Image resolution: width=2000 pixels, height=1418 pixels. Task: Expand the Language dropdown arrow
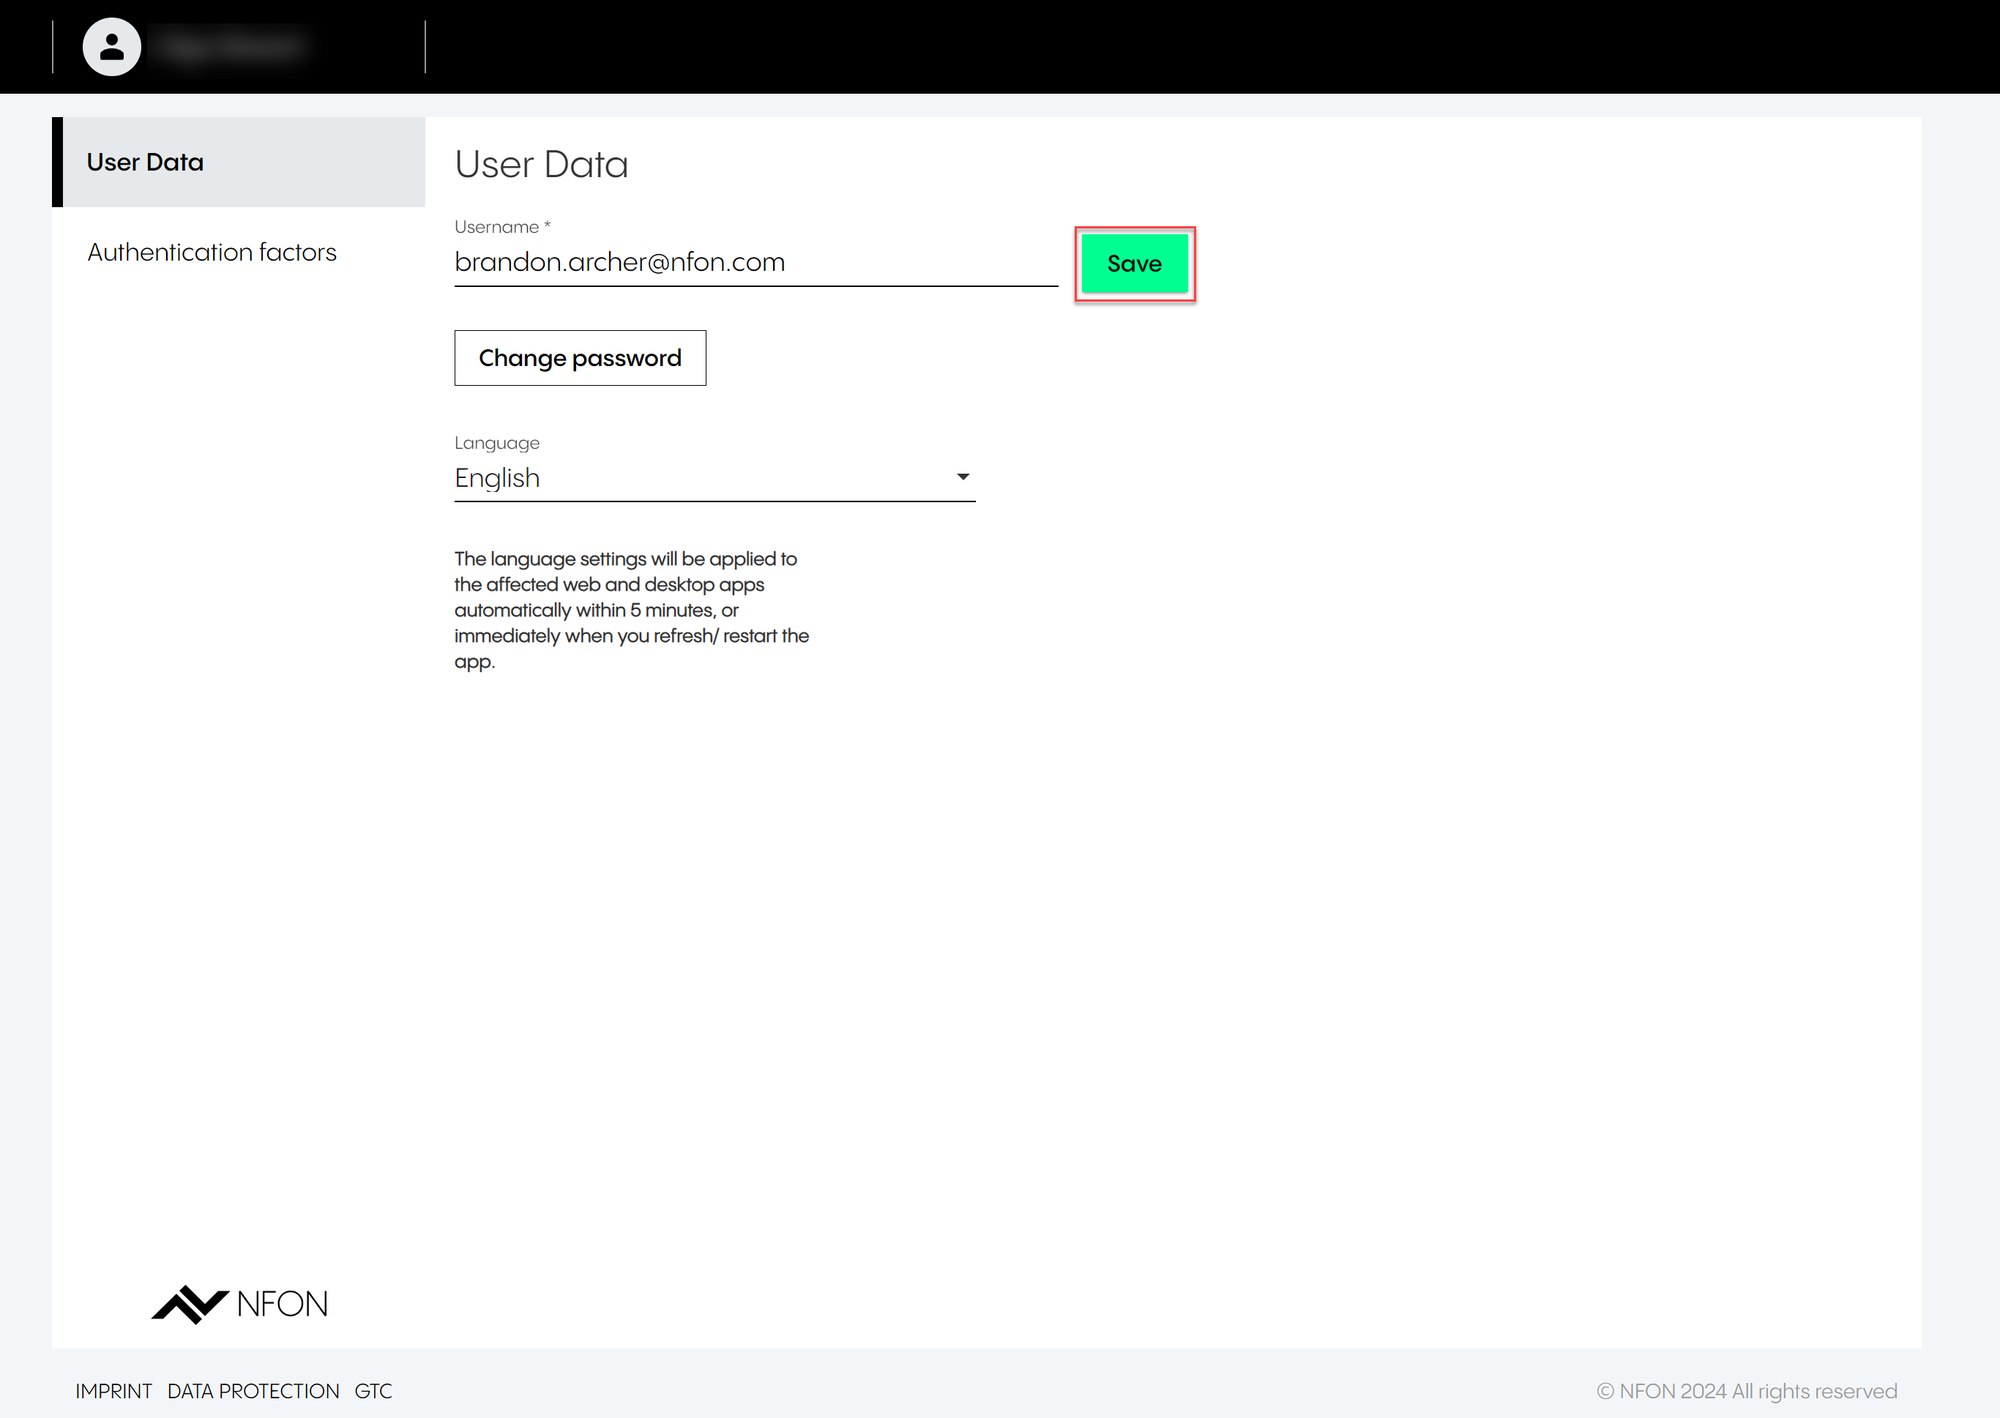pyautogui.click(x=963, y=477)
